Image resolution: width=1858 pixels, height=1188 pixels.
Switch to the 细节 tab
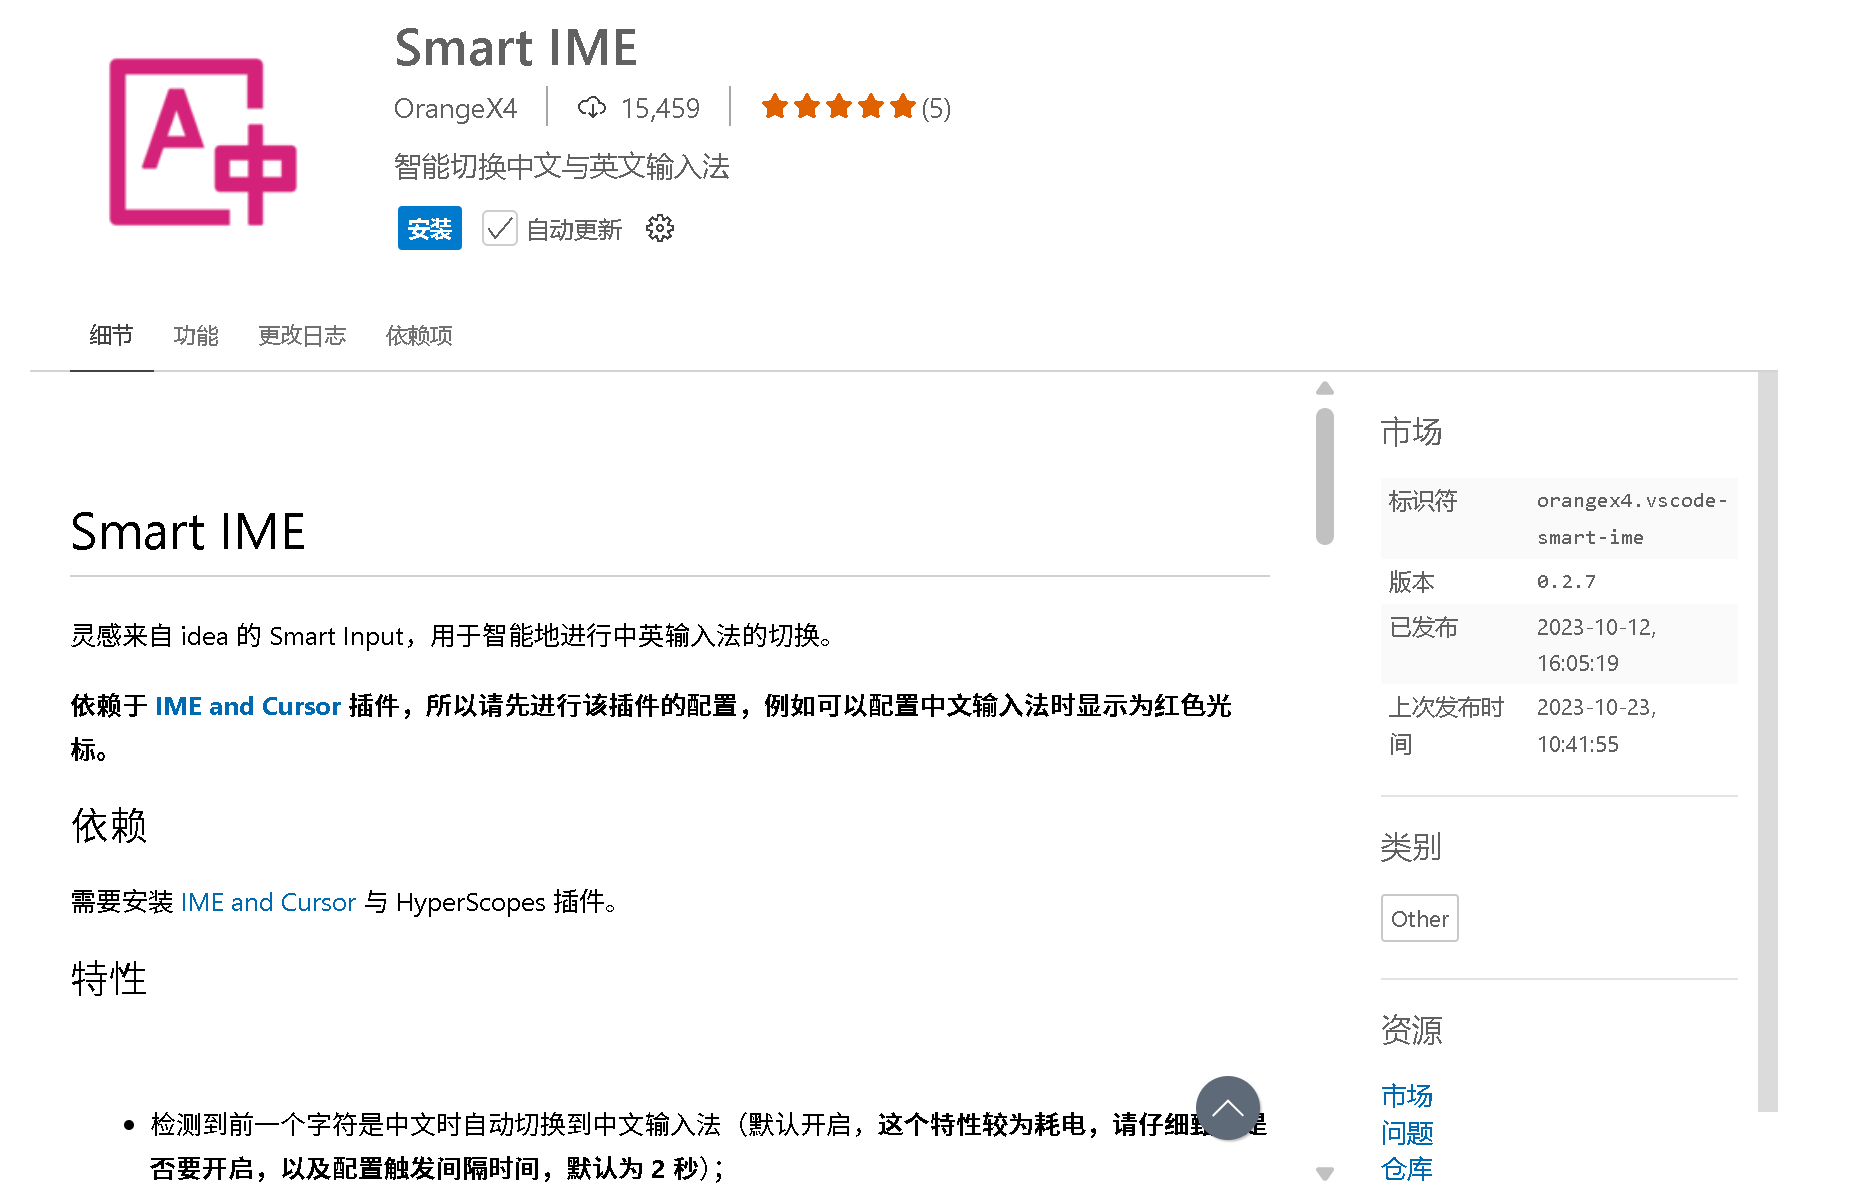pyautogui.click(x=111, y=335)
